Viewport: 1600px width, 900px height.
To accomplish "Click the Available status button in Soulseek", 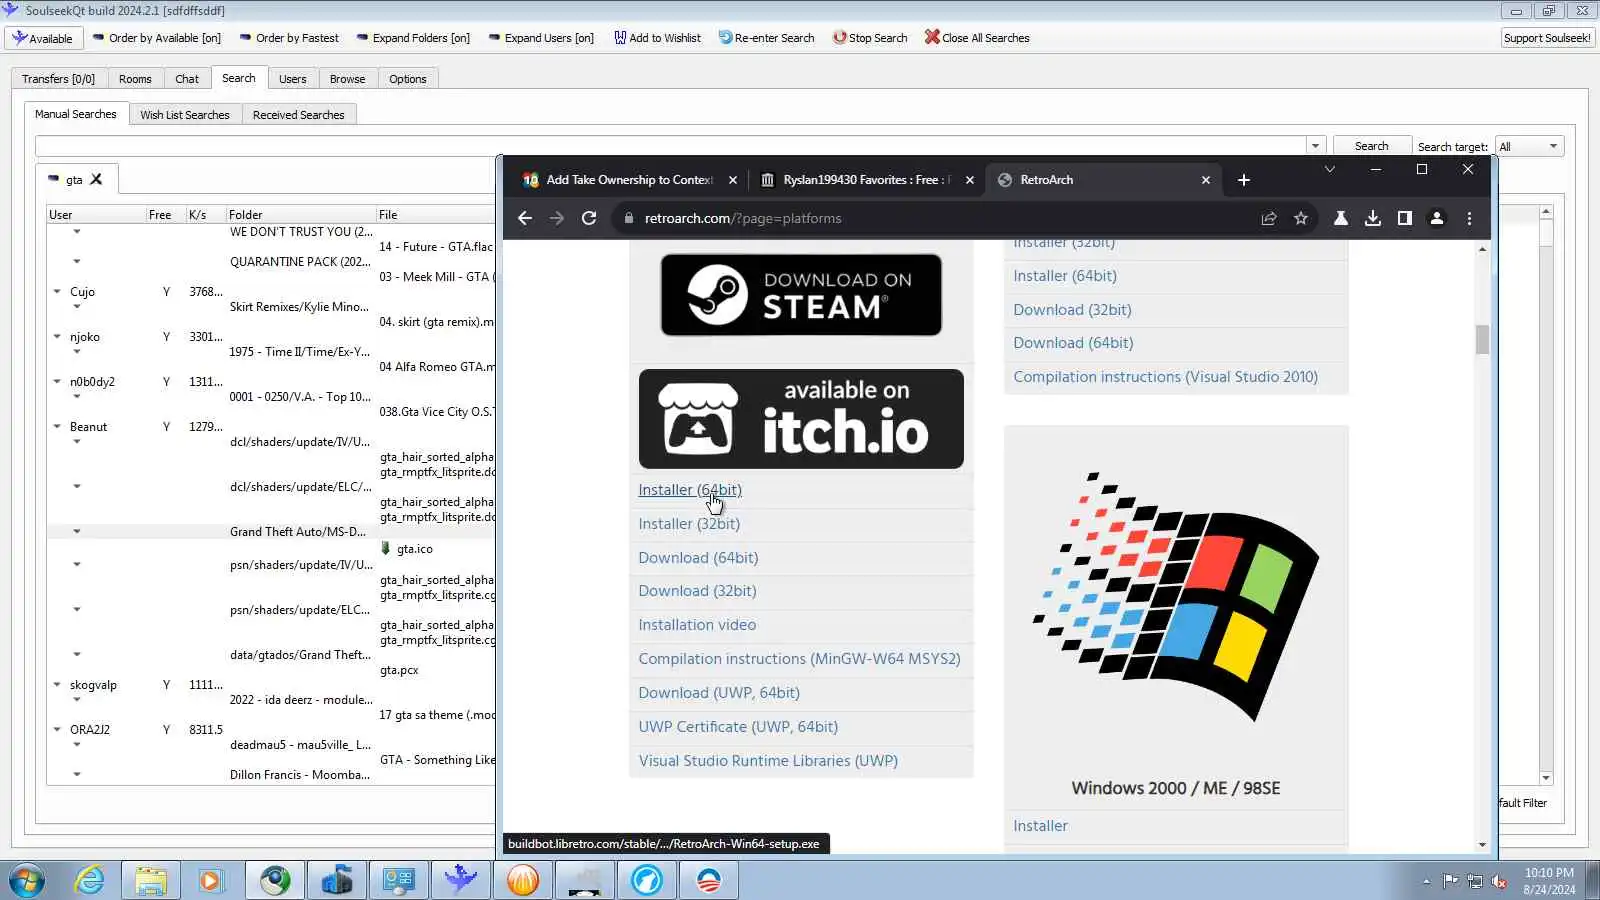I will tap(43, 38).
